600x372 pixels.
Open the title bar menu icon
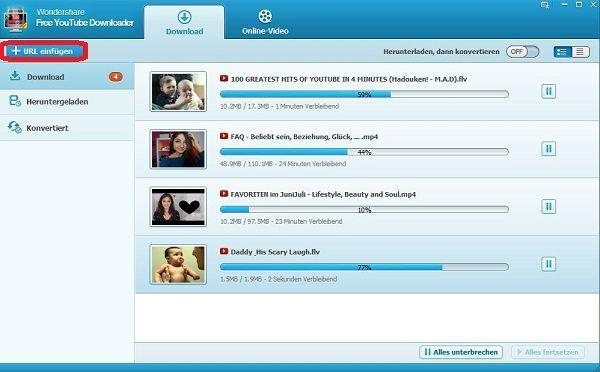click(x=545, y=5)
